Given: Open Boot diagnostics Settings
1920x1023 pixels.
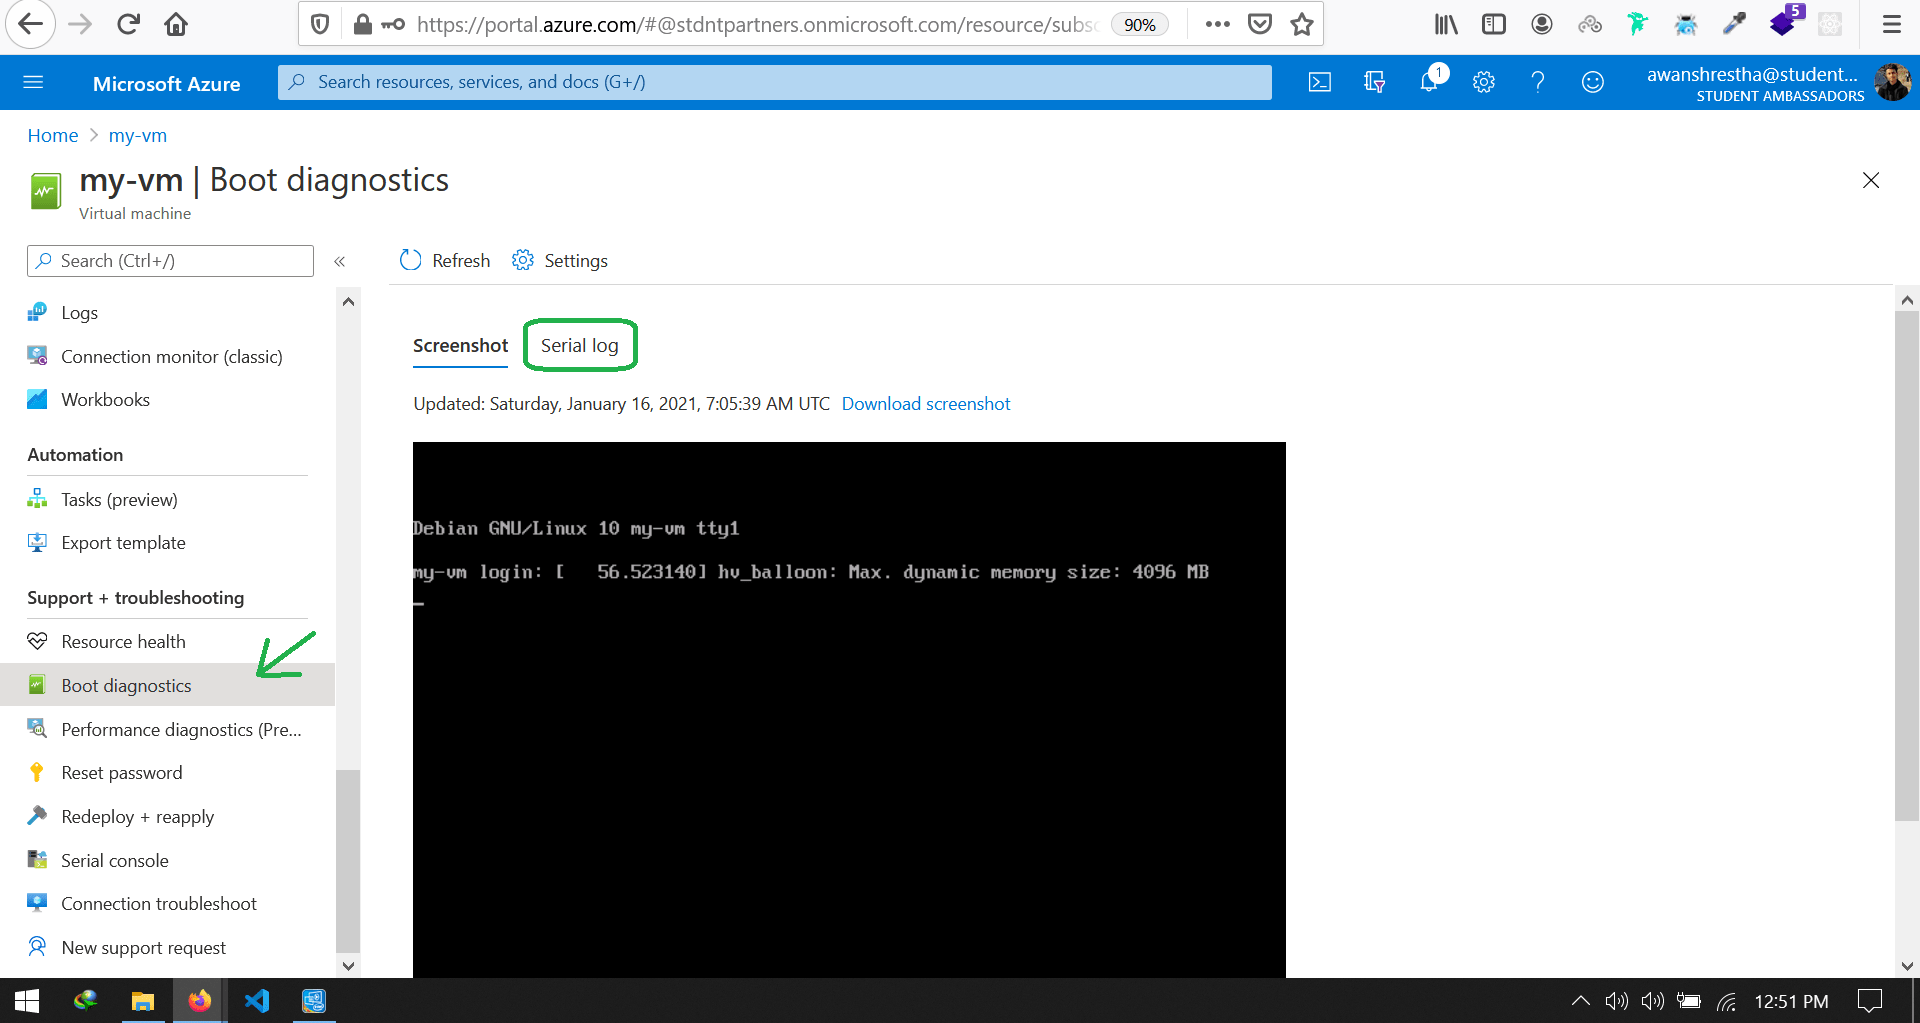Looking at the screenshot, I should tap(560, 261).
